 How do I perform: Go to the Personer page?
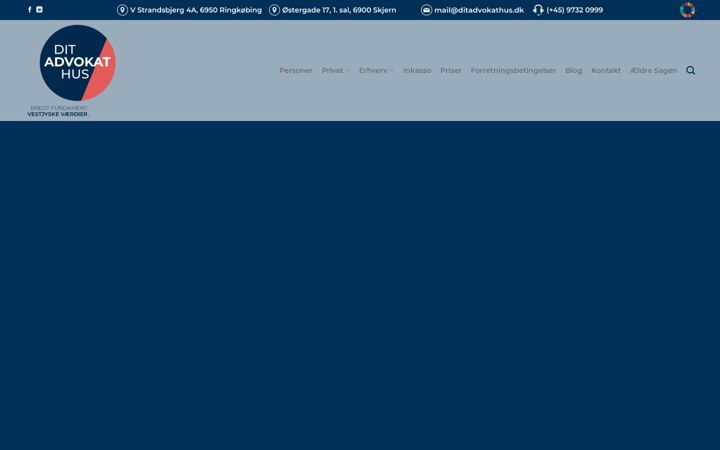[296, 70]
